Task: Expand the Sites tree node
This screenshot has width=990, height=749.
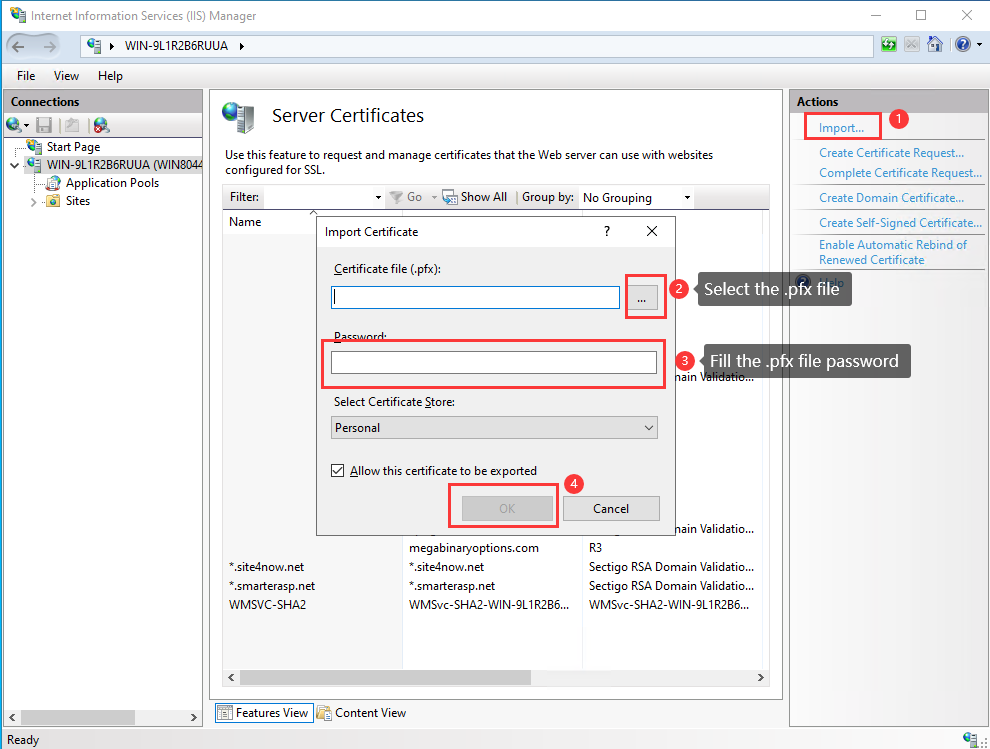Action: point(33,200)
